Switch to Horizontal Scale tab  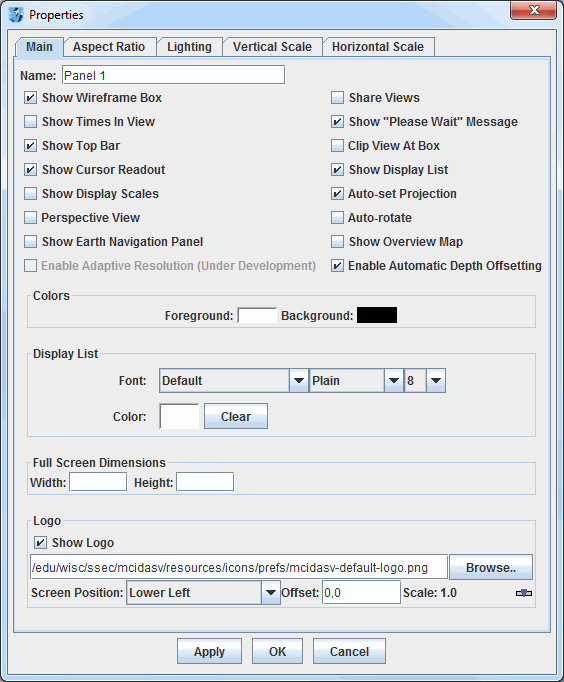(378, 47)
